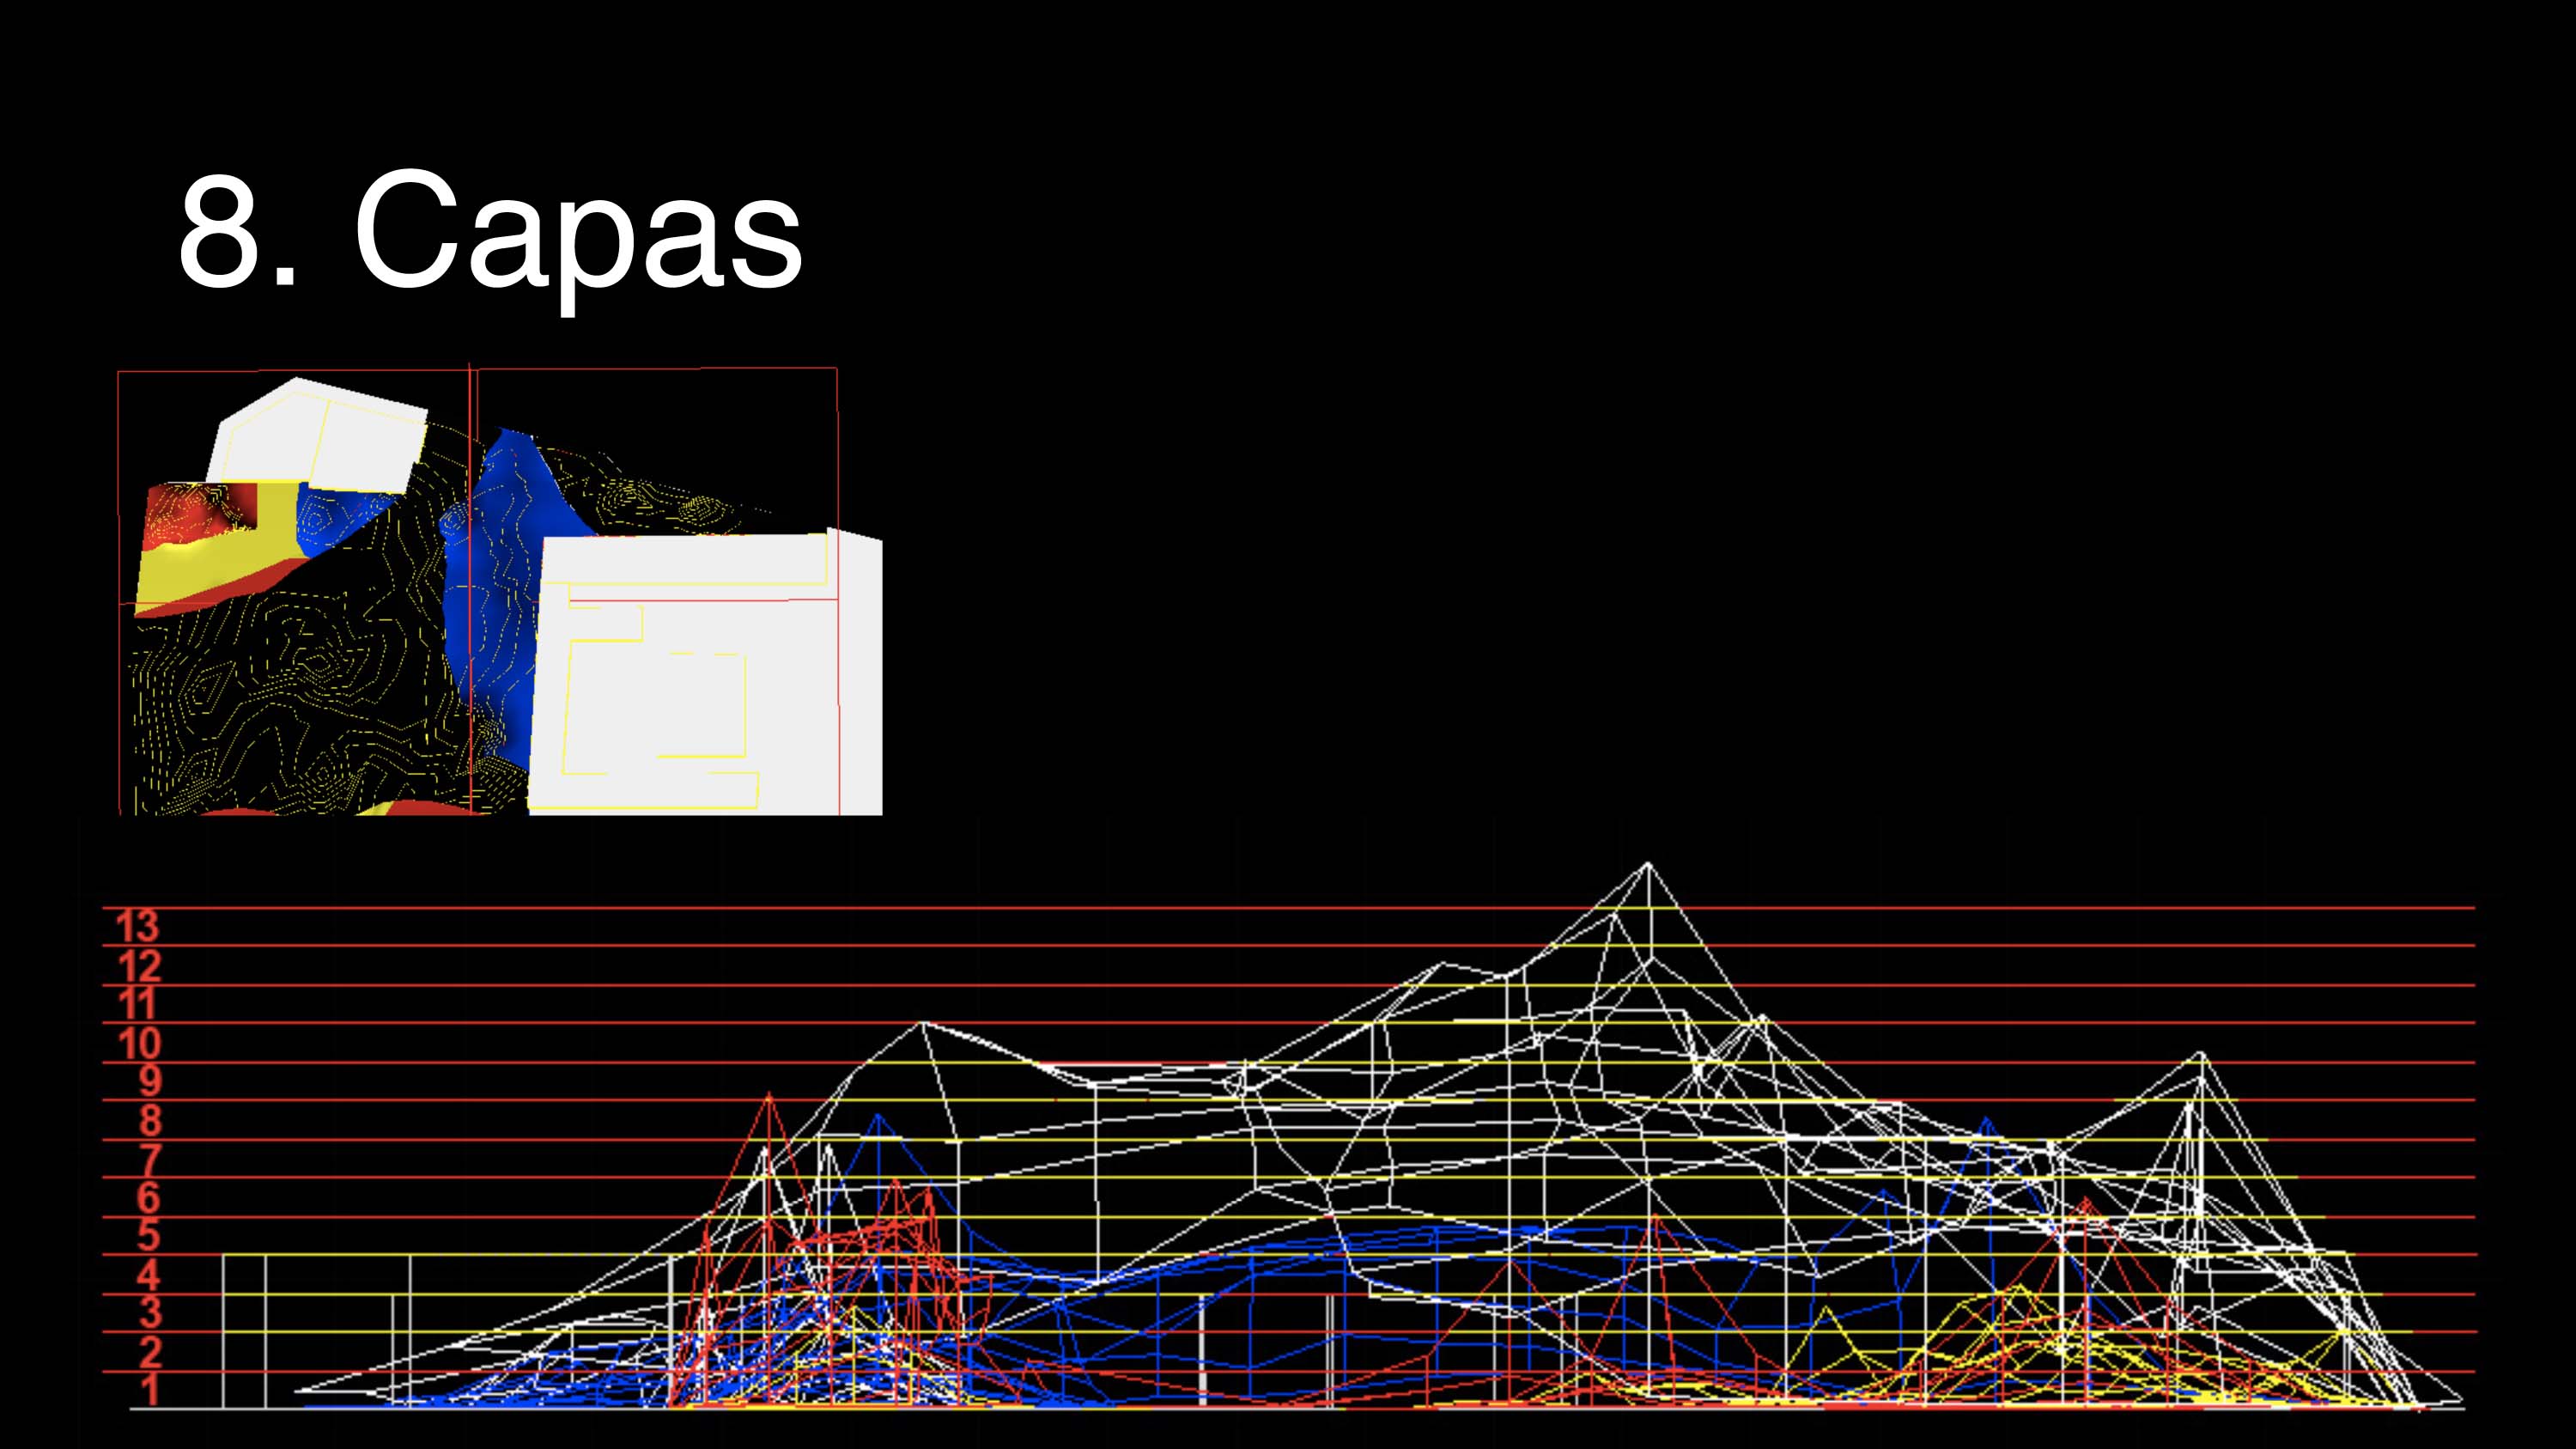Click layer number 11 label
Image resolution: width=2576 pixels, height=1449 pixels.
pos(138,1004)
